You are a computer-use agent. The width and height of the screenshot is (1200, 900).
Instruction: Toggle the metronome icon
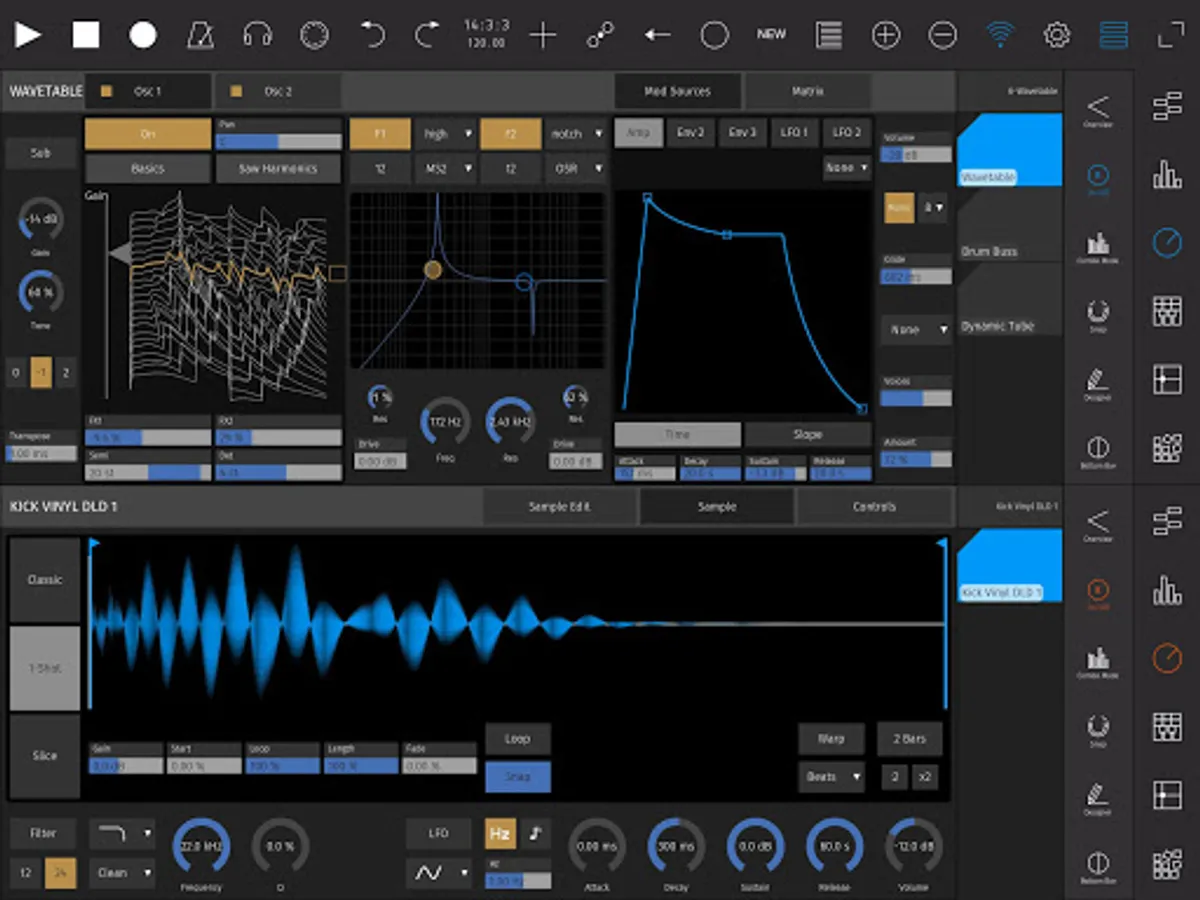tap(200, 36)
